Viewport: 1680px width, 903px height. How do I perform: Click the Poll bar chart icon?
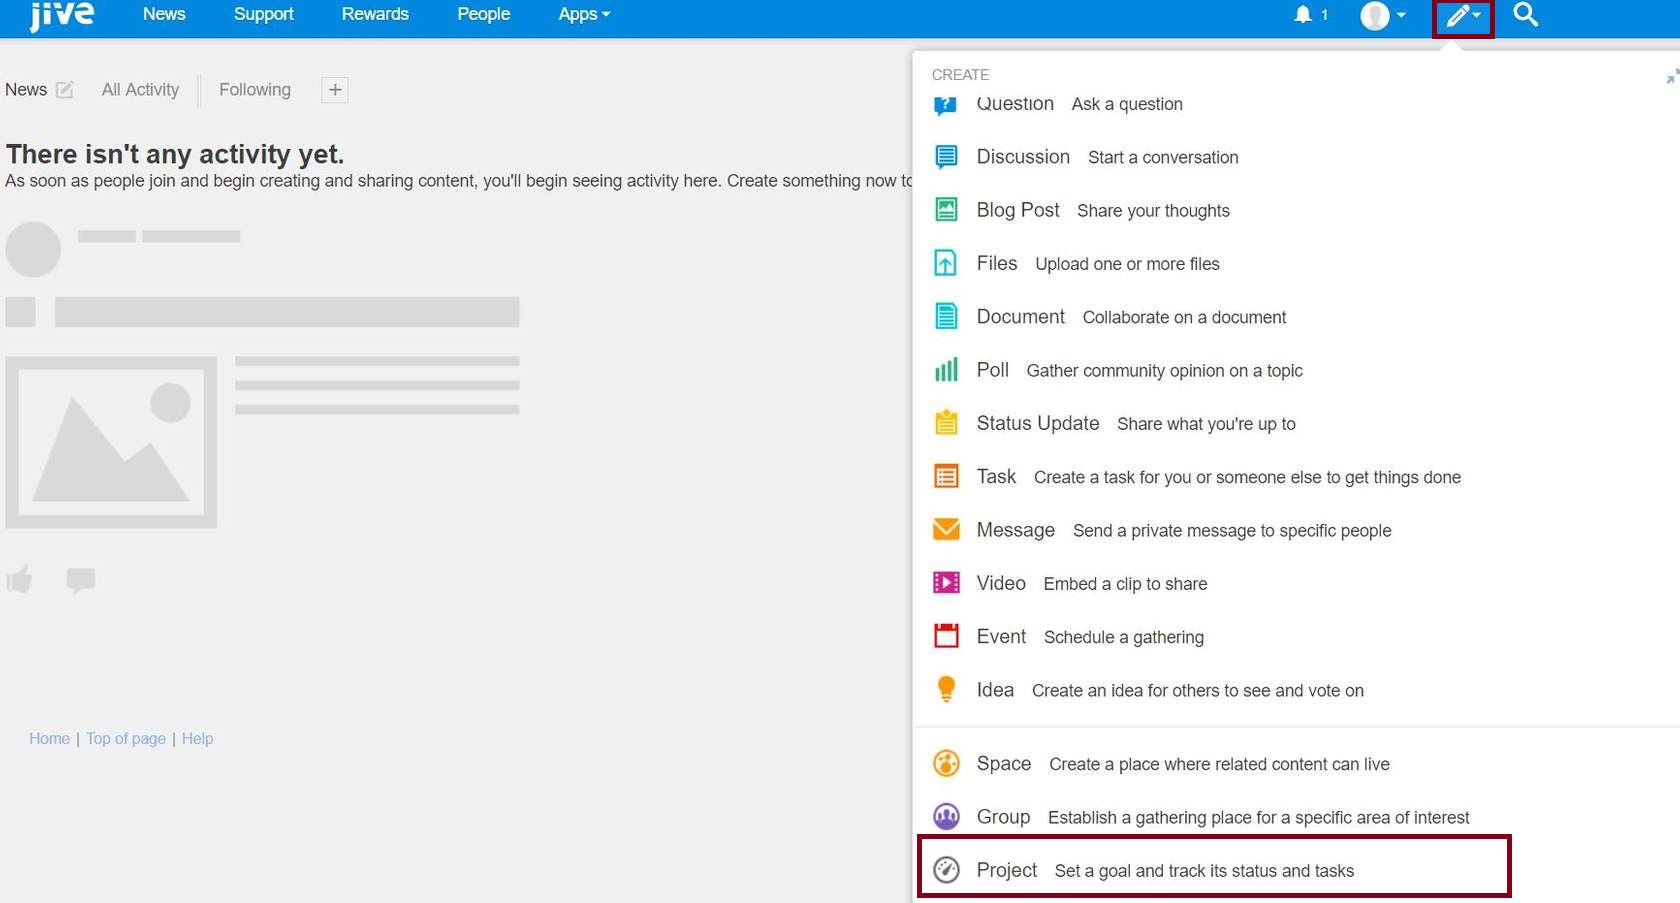pyautogui.click(x=946, y=370)
